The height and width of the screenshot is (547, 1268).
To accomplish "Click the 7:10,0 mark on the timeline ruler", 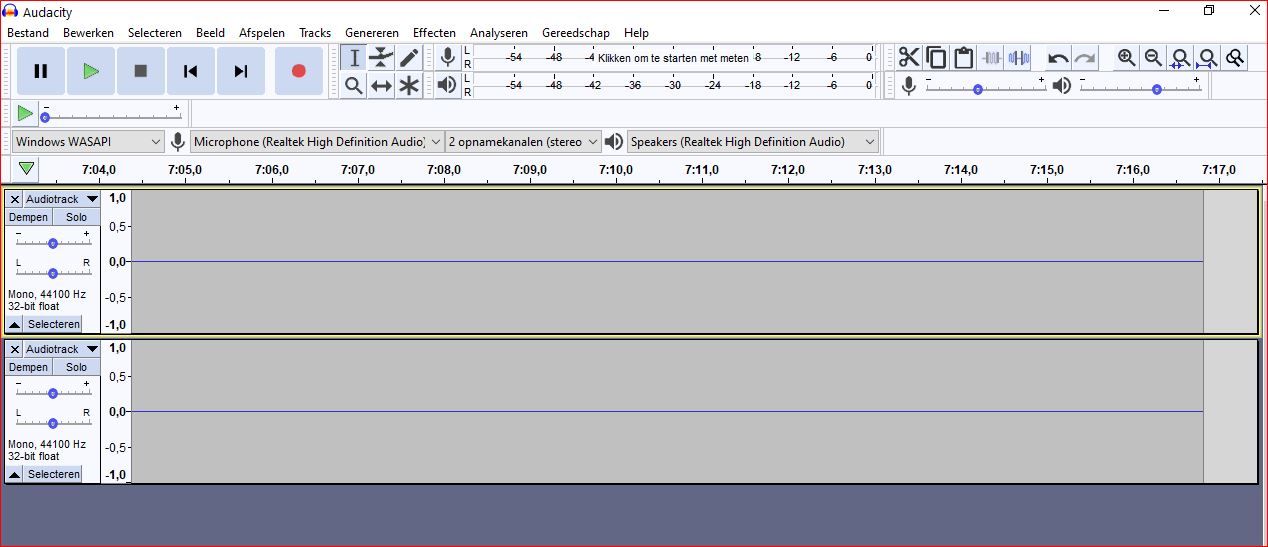I will (x=616, y=170).
